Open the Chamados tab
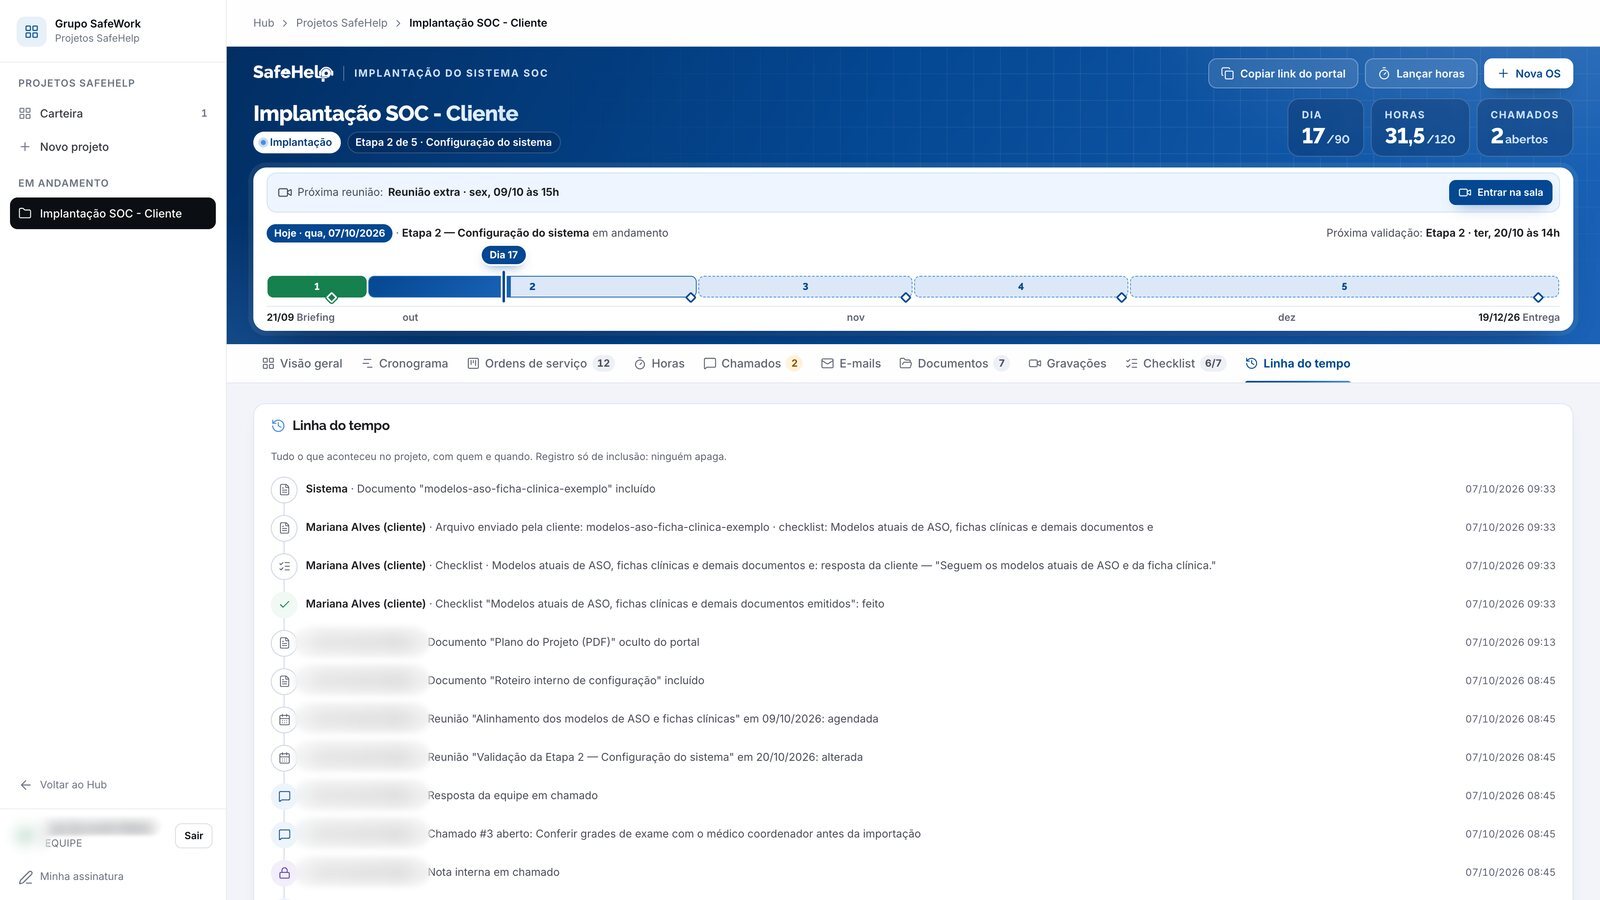The height and width of the screenshot is (900, 1600). (x=752, y=363)
